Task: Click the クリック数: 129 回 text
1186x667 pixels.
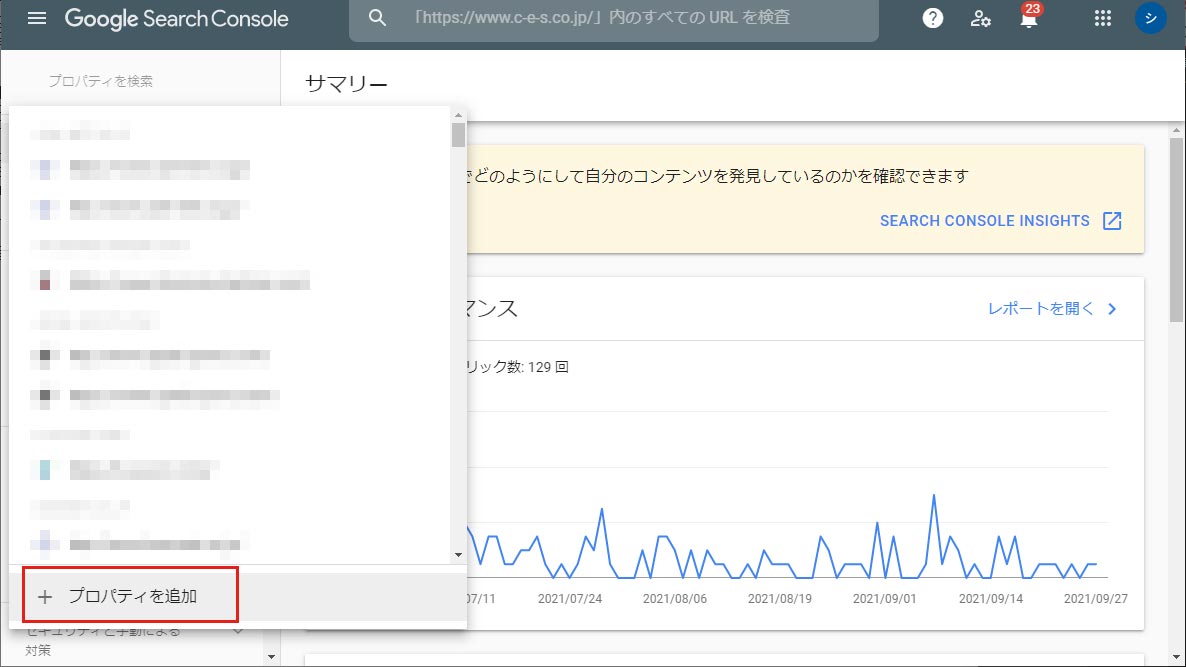Action: (516, 367)
